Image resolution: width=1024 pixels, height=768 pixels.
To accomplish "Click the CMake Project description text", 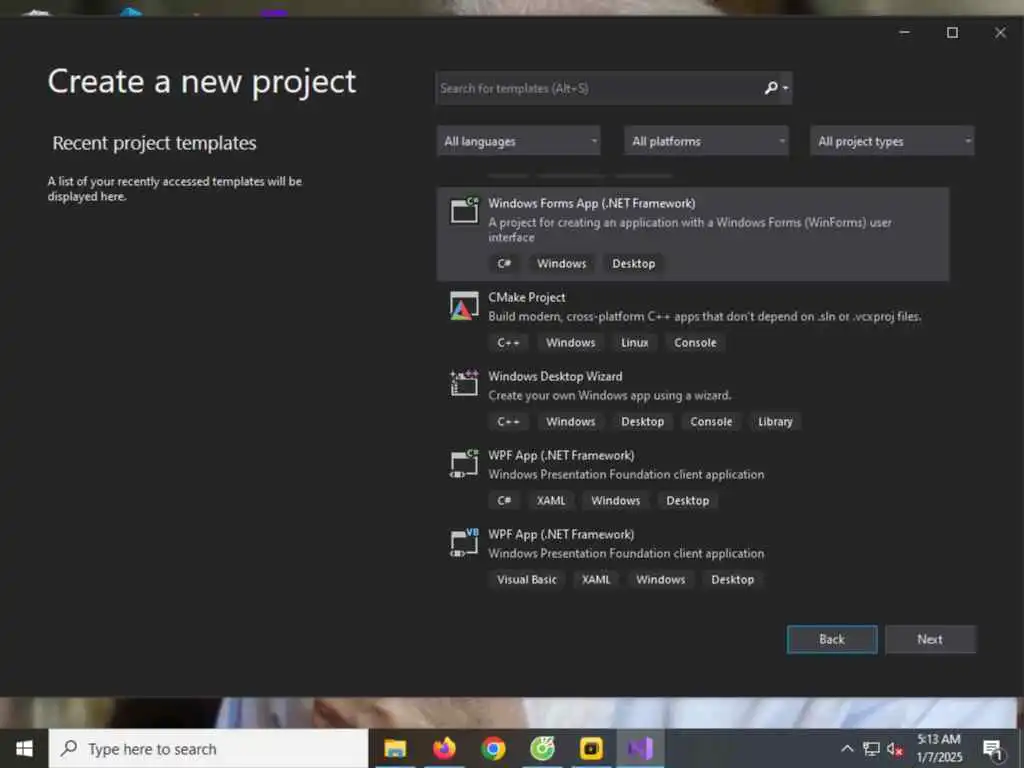I will [x=705, y=316].
